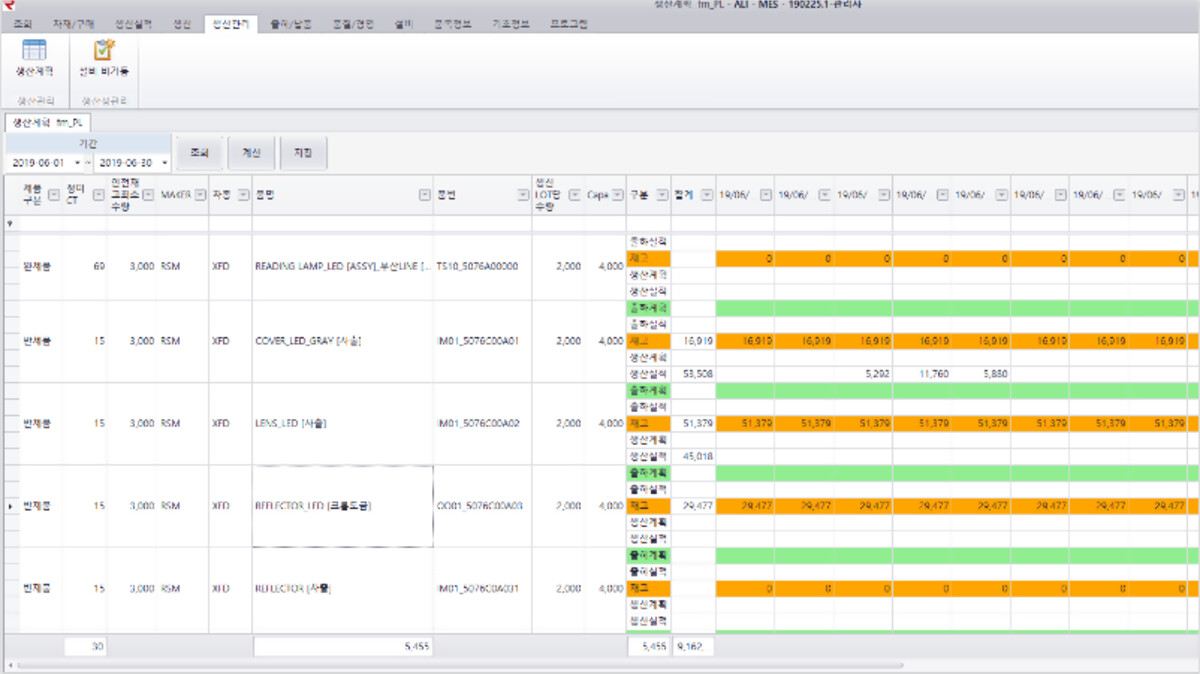
Task: Click the 16,919 value in 합계 column
Action: click(693, 341)
